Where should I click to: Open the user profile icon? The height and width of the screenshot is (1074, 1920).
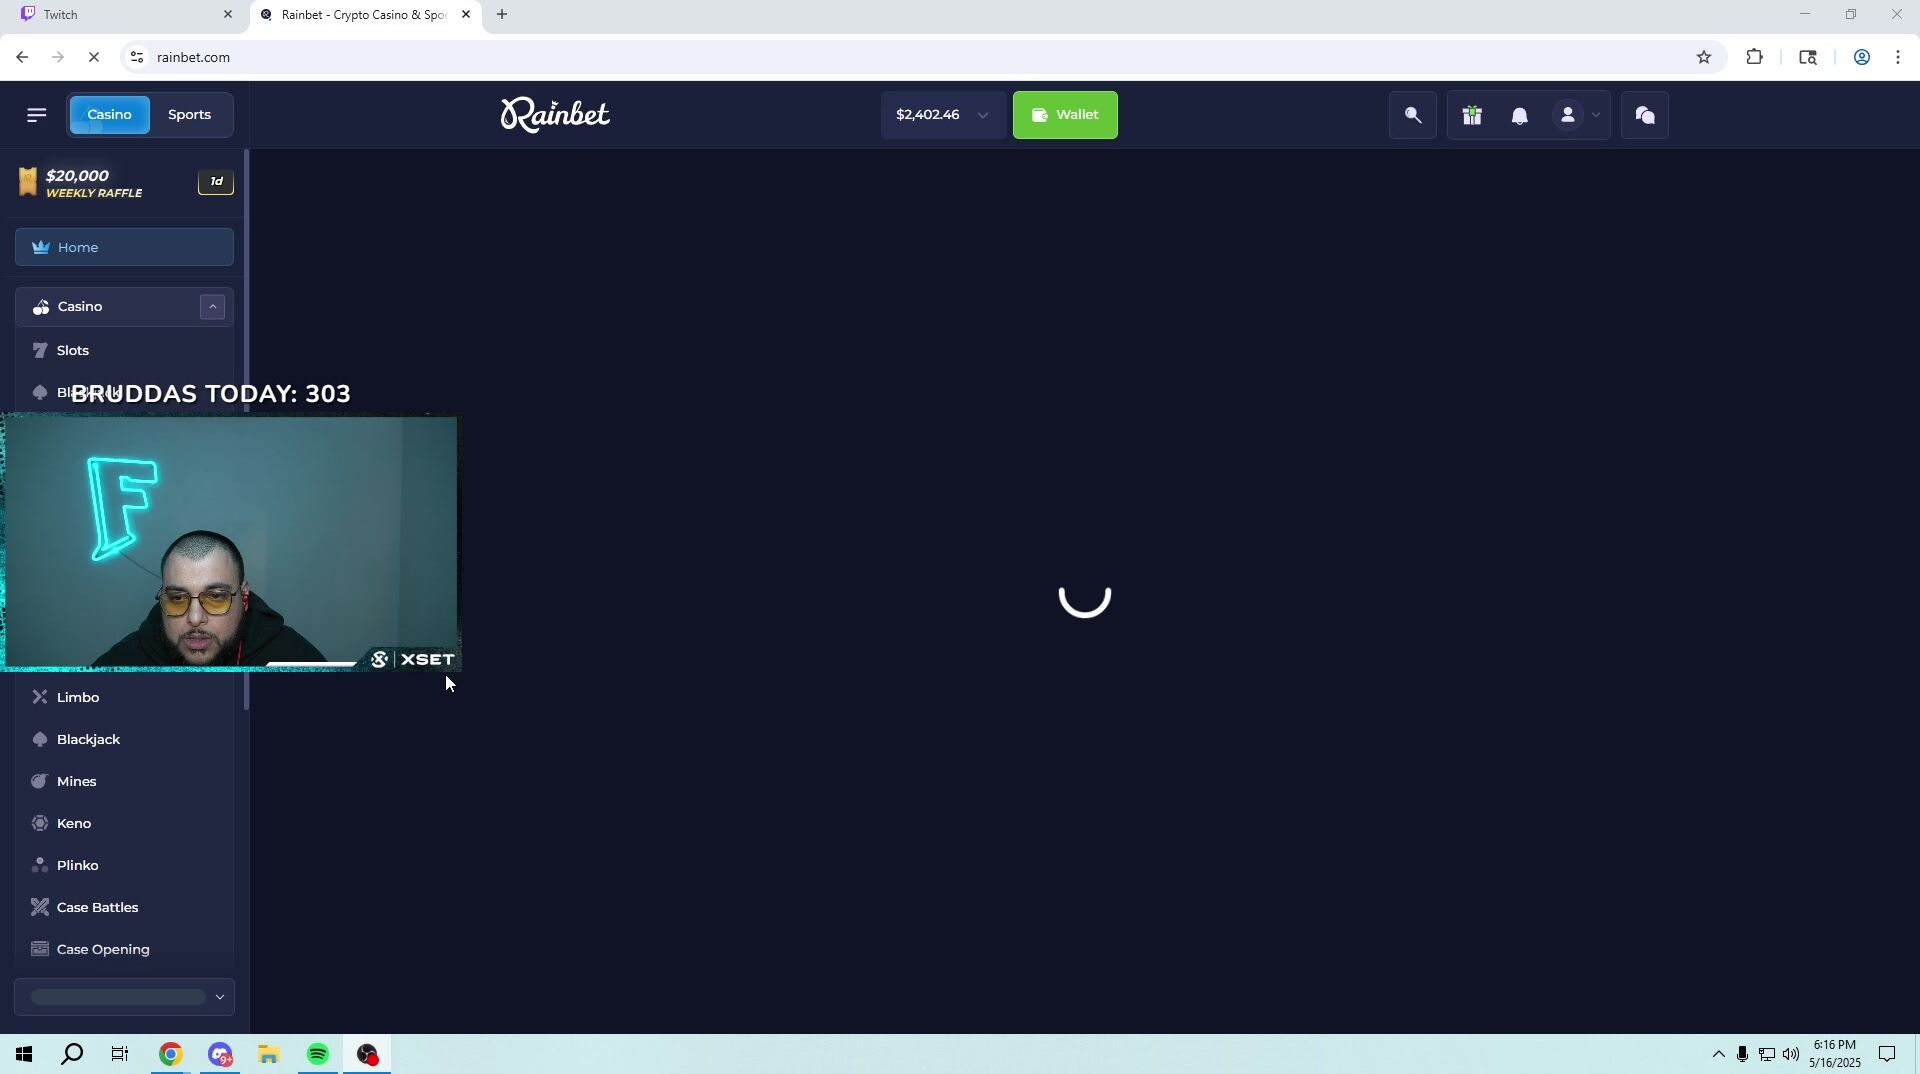[1568, 116]
